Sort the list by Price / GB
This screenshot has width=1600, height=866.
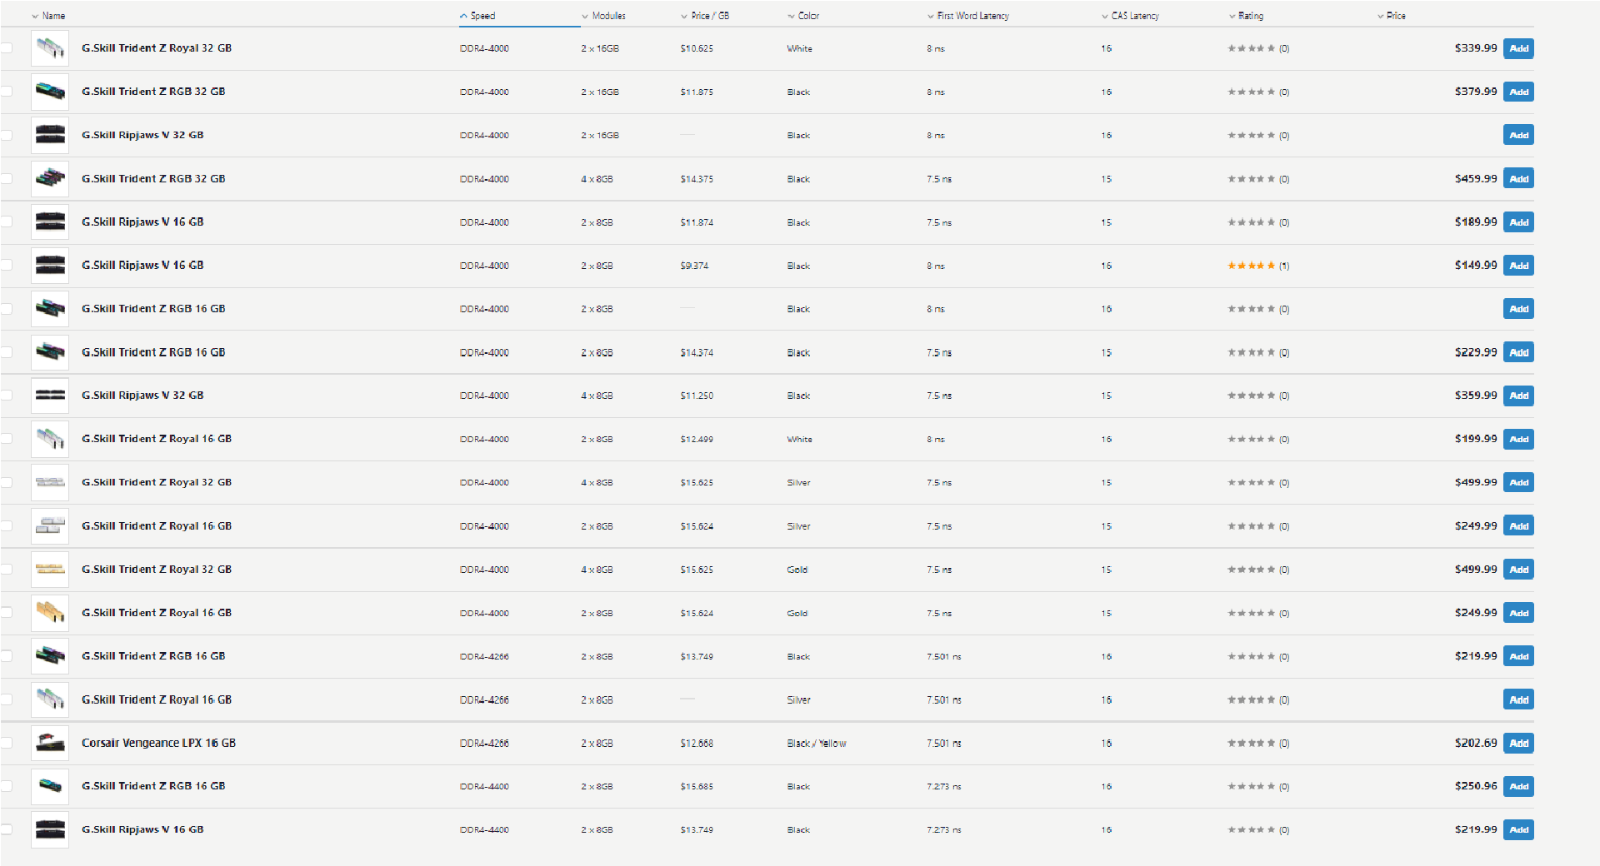tap(709, 16)
